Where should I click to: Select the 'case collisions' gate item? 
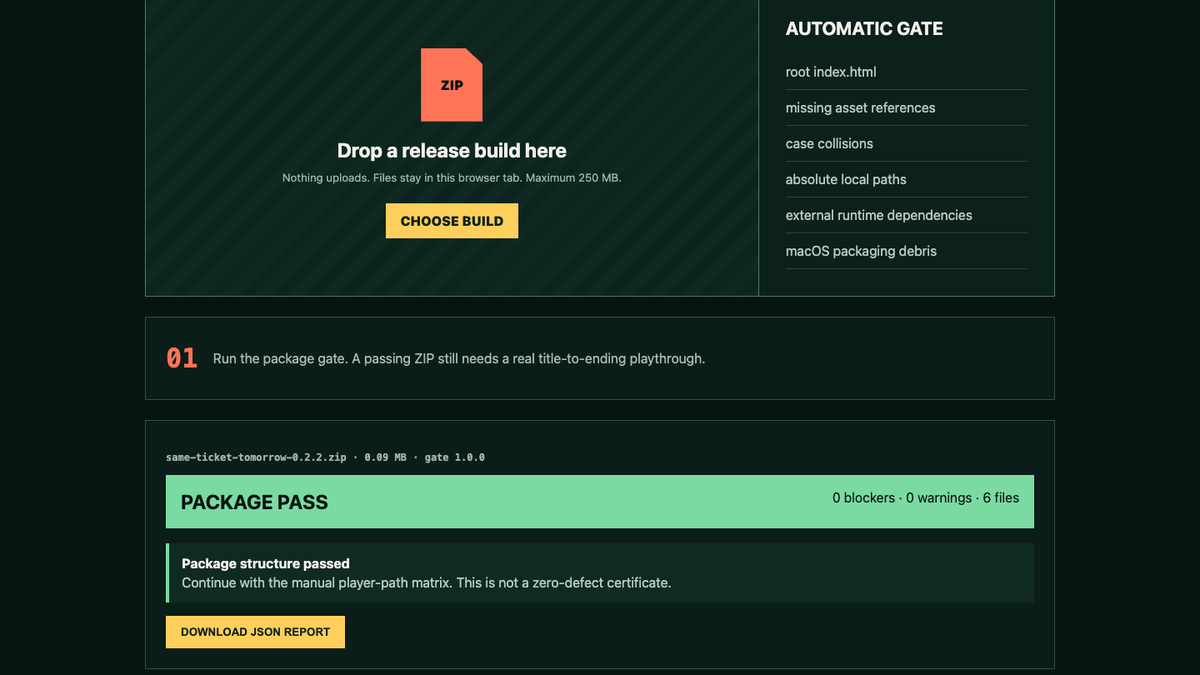tap(906, 144)
